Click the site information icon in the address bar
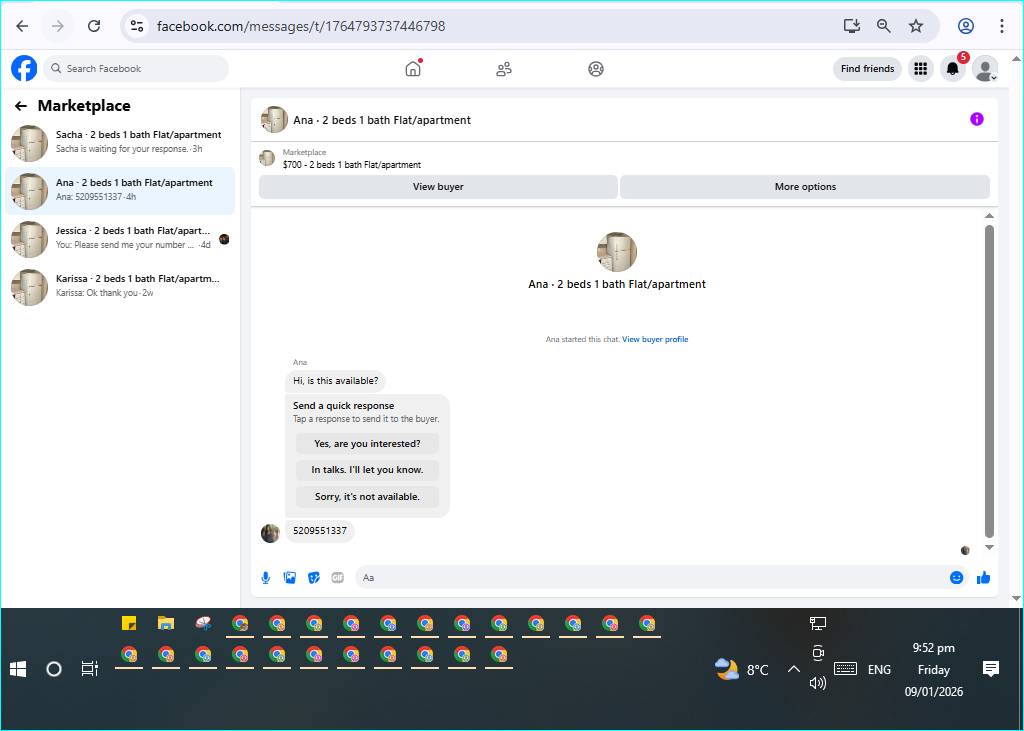The image size is (1024, 731). pos(136,26)
